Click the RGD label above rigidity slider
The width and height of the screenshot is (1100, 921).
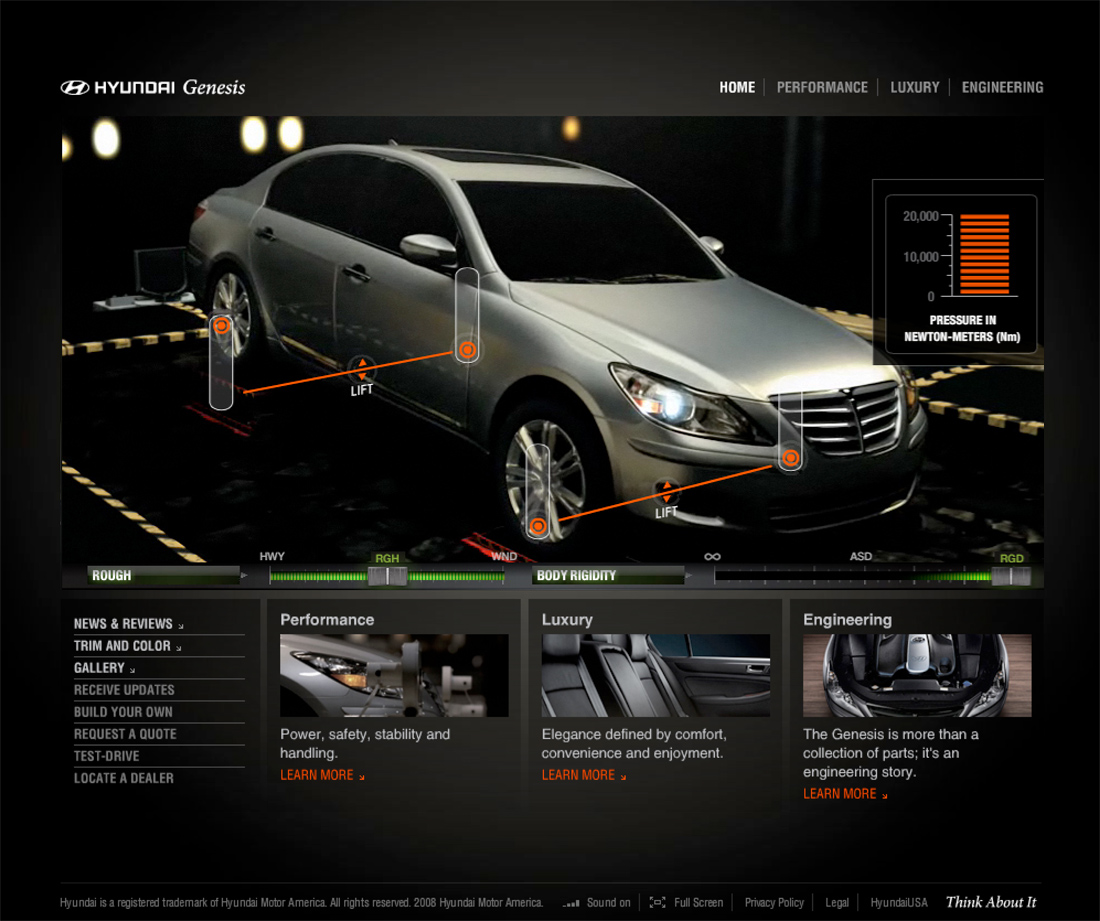pyautogui.click(x=1012, y=558)
